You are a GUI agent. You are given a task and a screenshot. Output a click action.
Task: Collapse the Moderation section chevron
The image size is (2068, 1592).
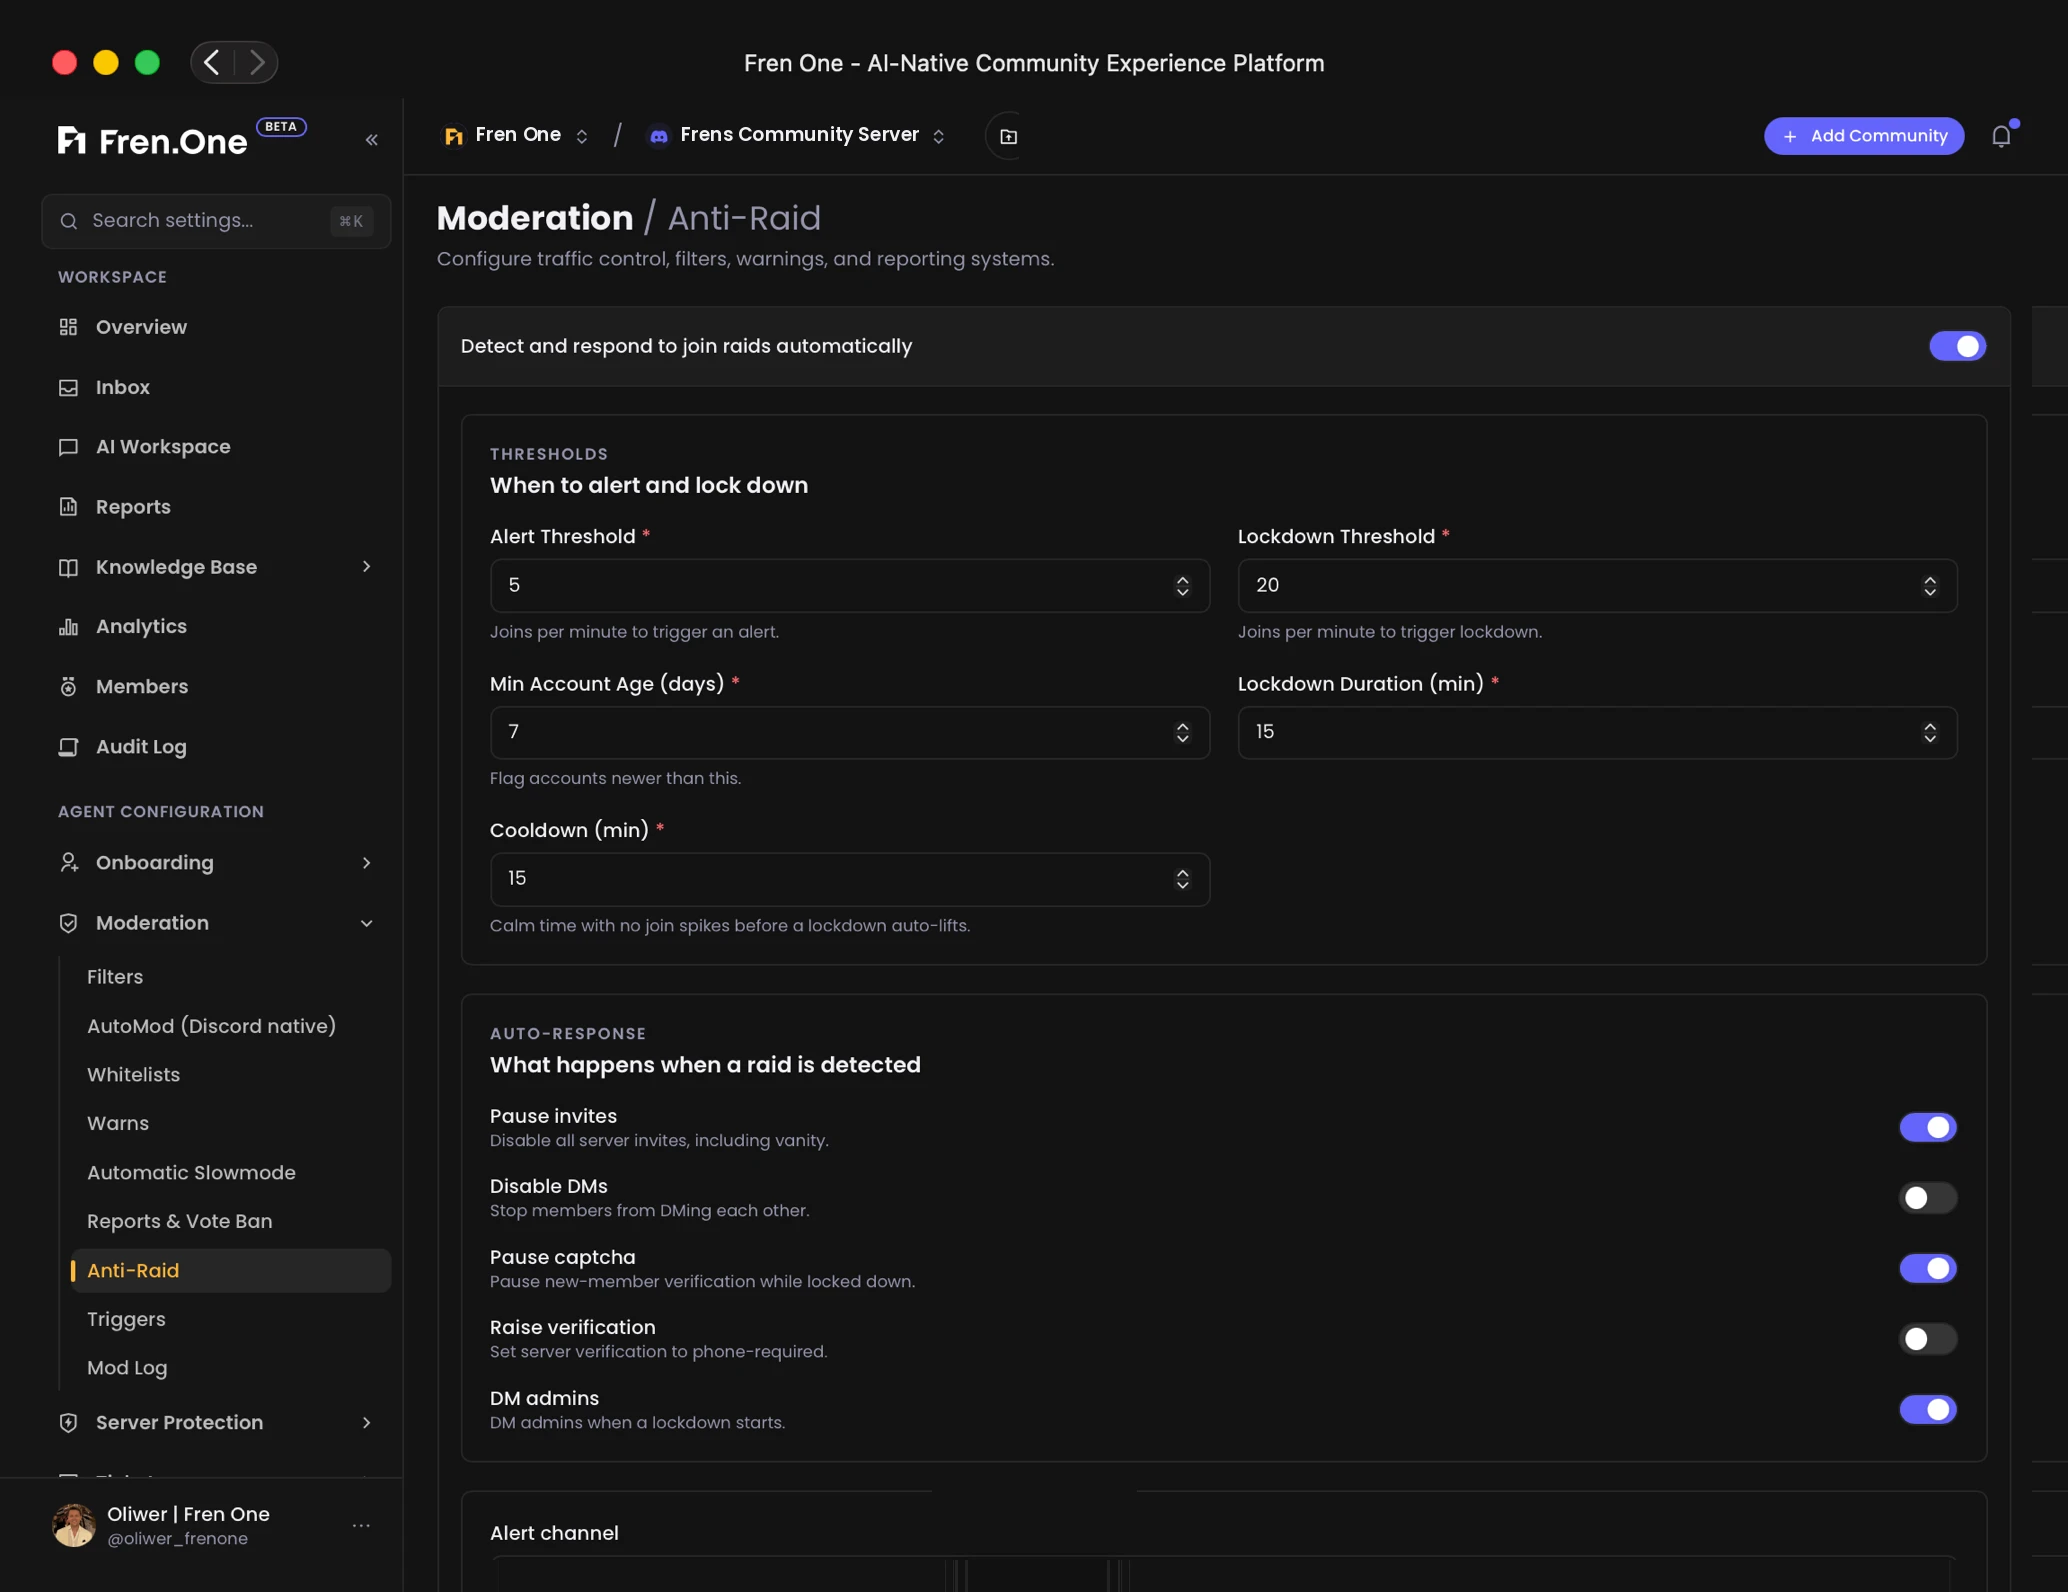(x=366, y=923)
